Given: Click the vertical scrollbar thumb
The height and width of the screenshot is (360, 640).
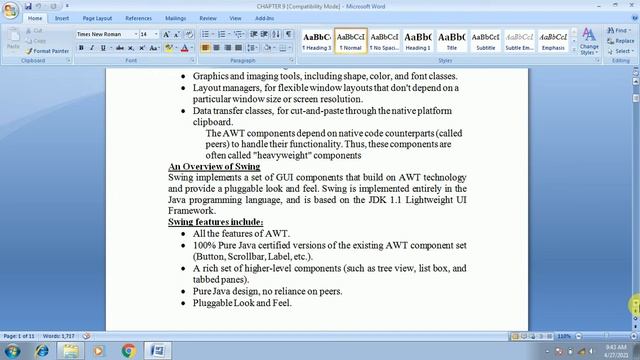Looking at the screenshot, I should [636, 98].
